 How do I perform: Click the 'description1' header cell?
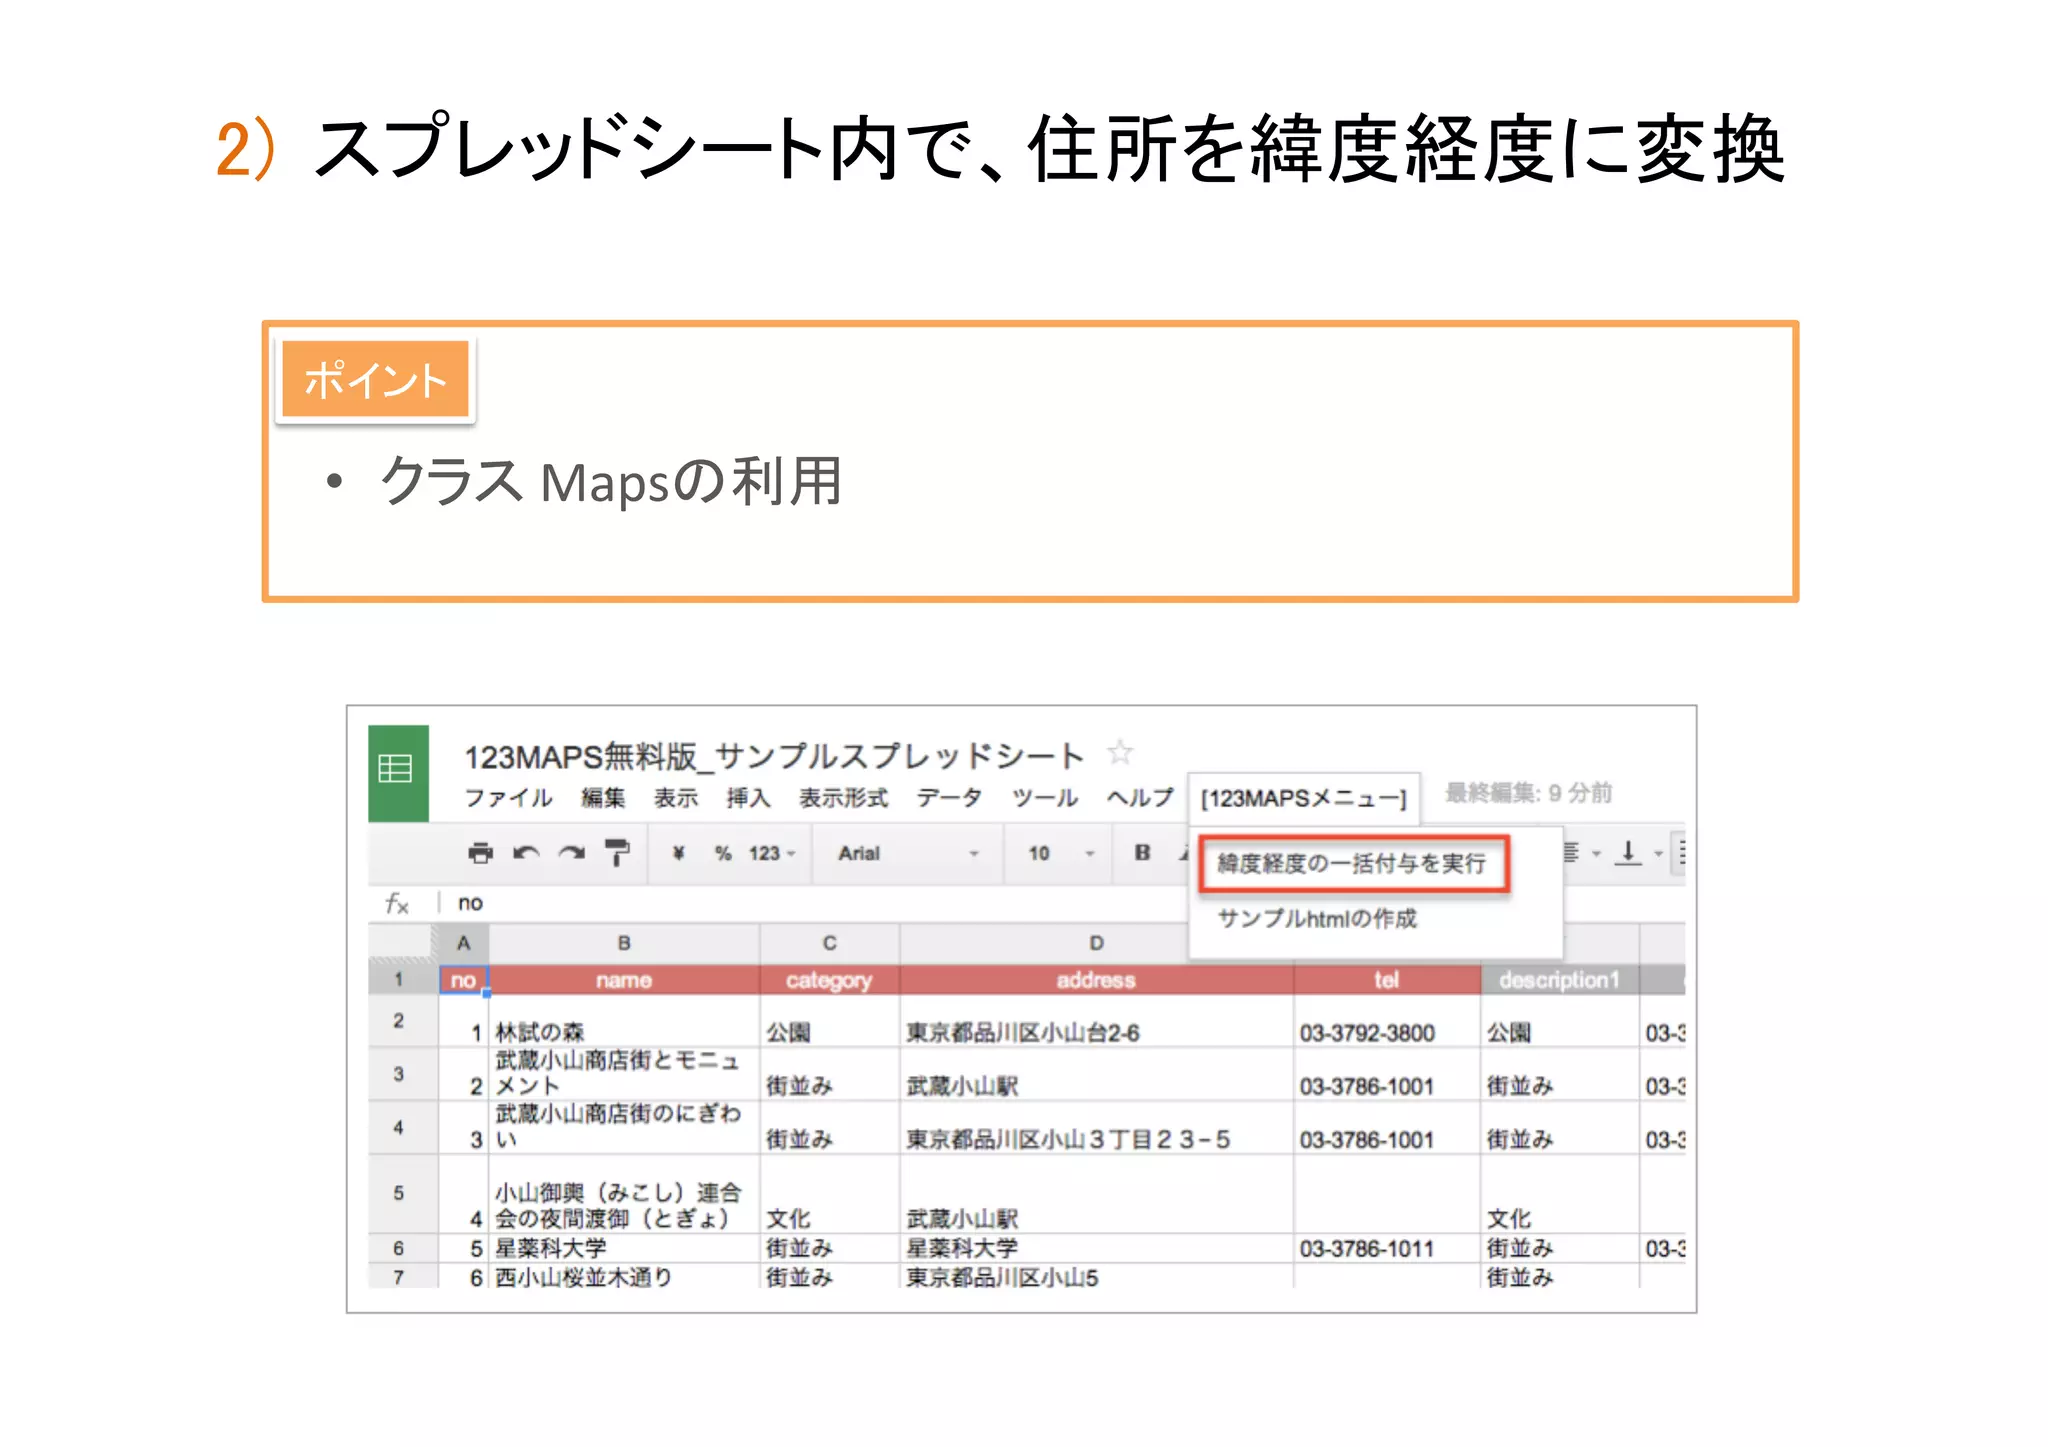1559,980
